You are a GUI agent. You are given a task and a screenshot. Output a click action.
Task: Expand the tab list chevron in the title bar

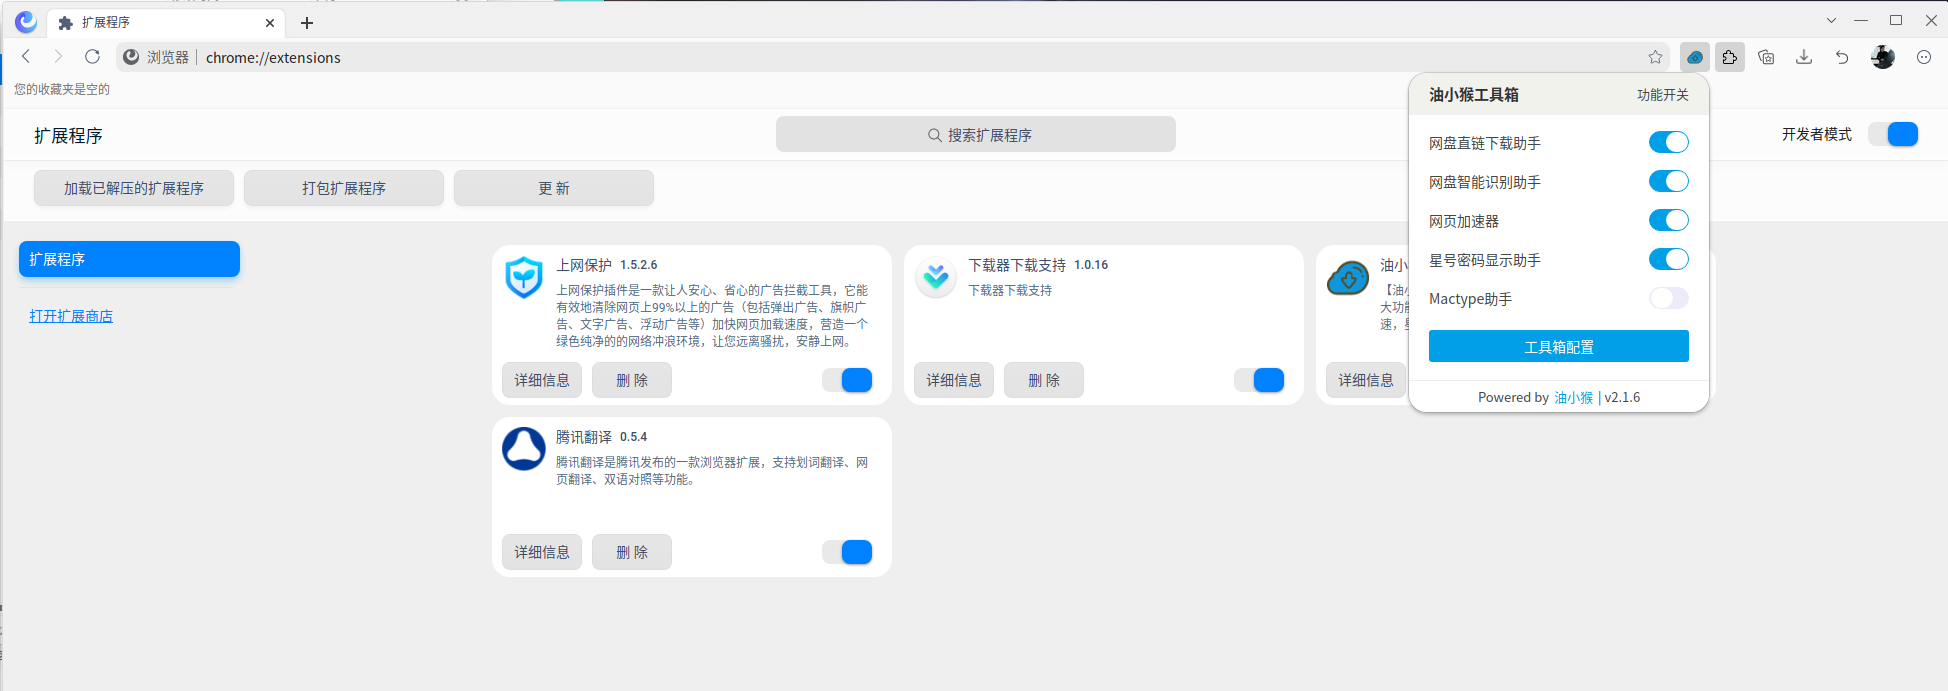pos(1831,20)
